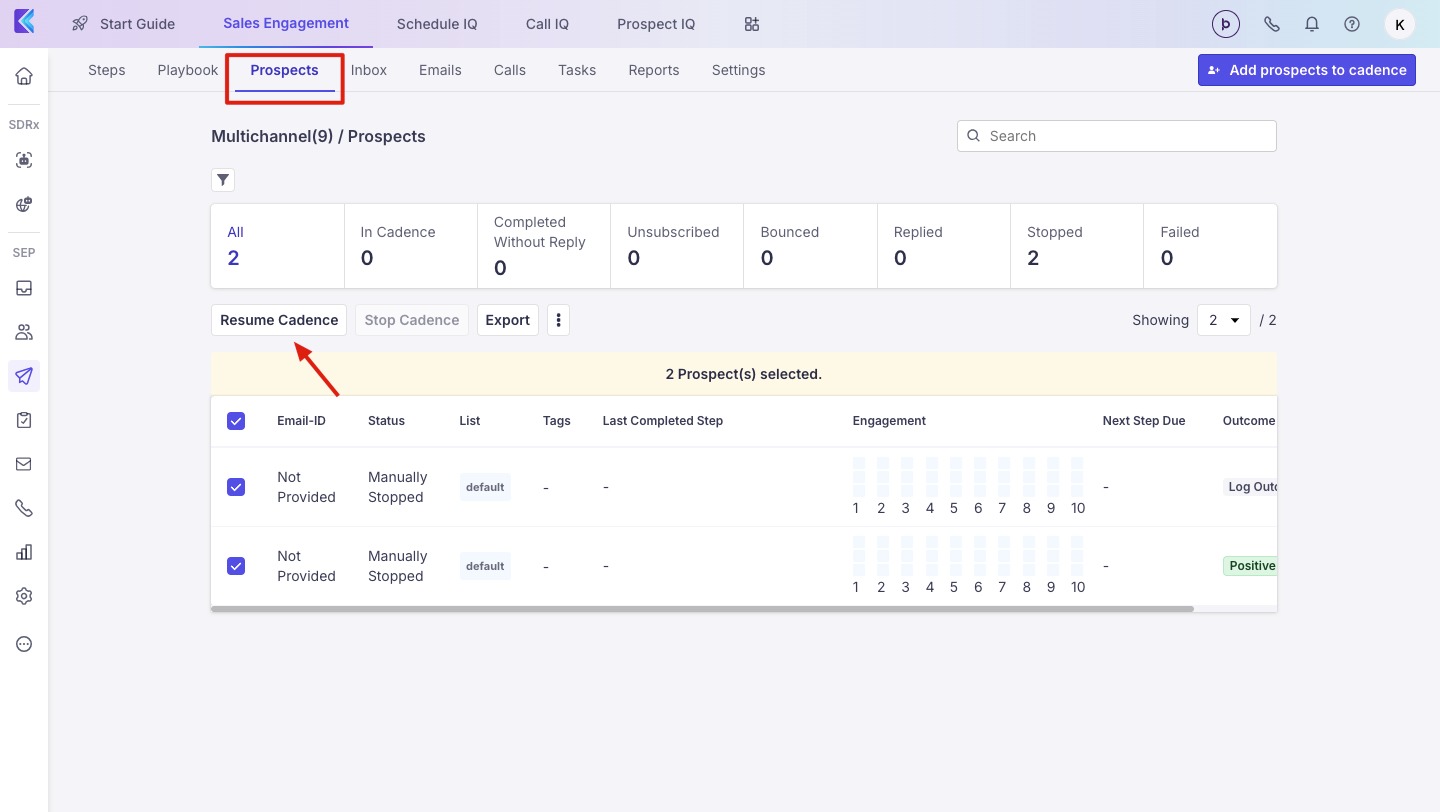Open the bar chart reports sidebar icon
Image resolution: width=1440 pixels, height=812 pixels.
(x=24, y=552)
